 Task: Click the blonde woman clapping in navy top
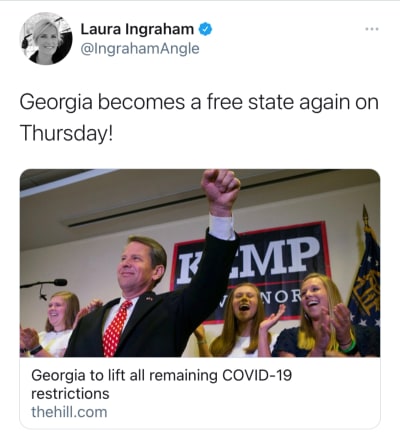point(323,316)
